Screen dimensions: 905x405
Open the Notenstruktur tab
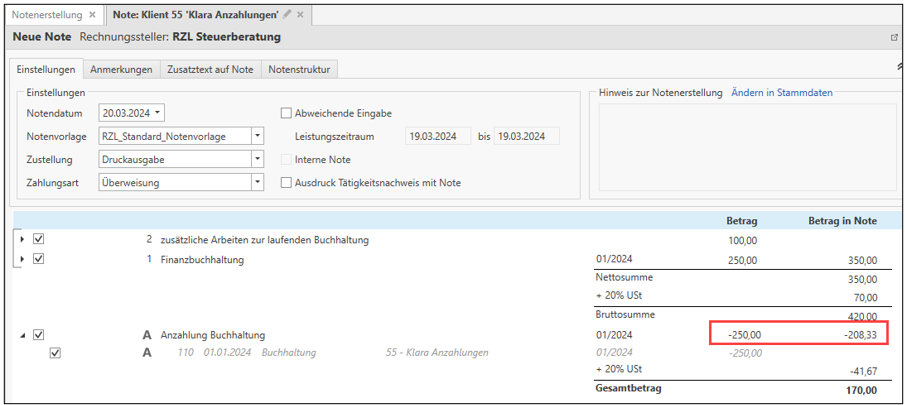tap(300, 69)
